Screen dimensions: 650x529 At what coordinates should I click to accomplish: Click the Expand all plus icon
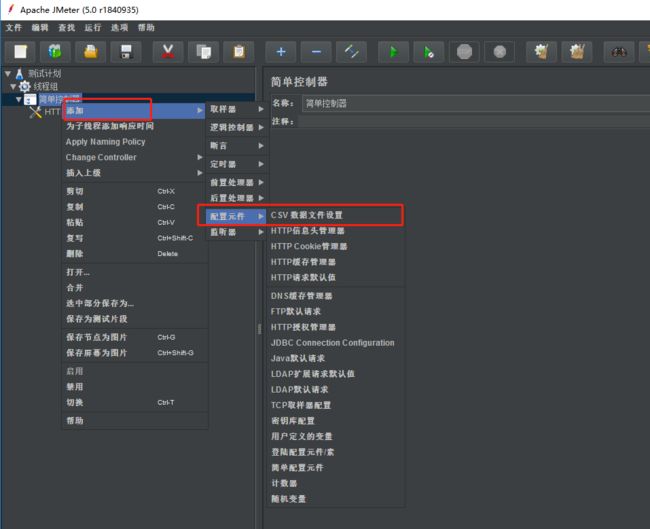pos(281,52)
